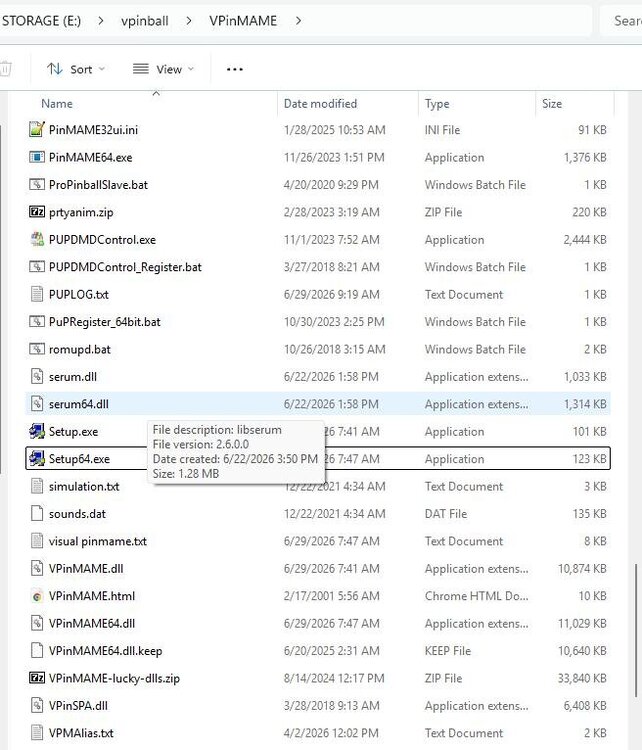Open the Sort dropdown menu
Image resolution: width=642 pixels, height=750 pixels.
coord(76,69)
